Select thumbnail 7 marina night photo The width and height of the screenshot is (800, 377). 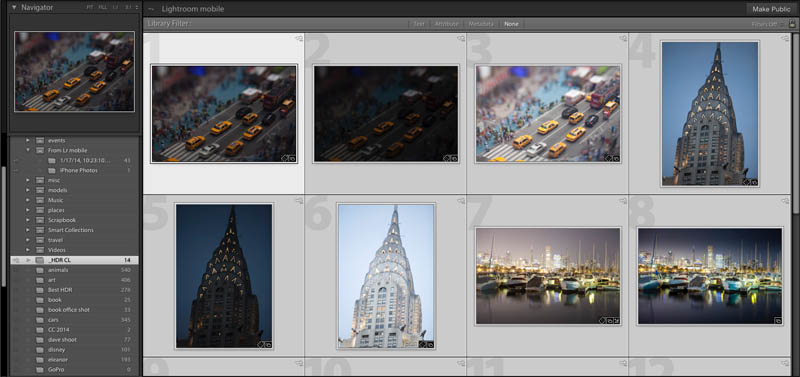click(548, 276)
